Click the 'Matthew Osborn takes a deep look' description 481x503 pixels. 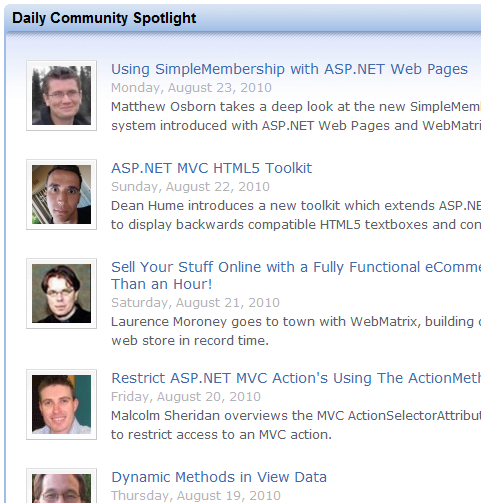[296, 116]
